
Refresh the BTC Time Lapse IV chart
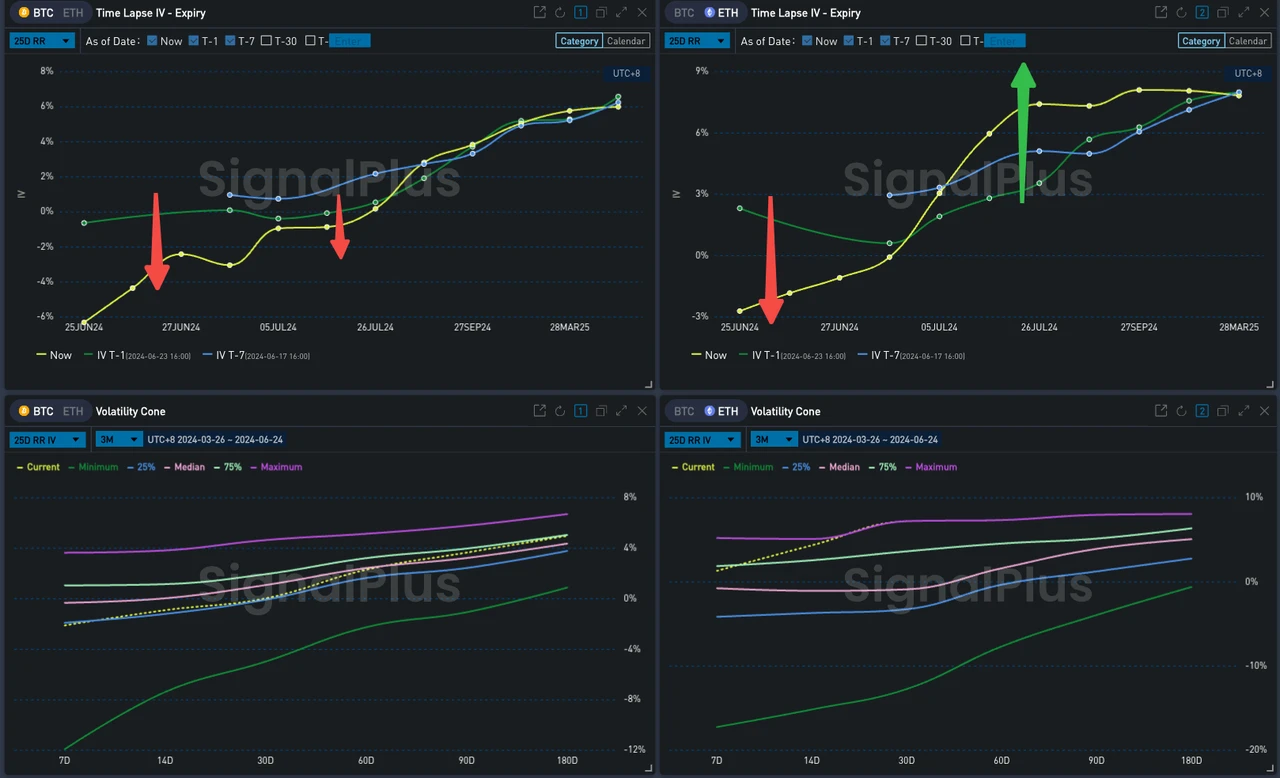[x=560, y=13]
